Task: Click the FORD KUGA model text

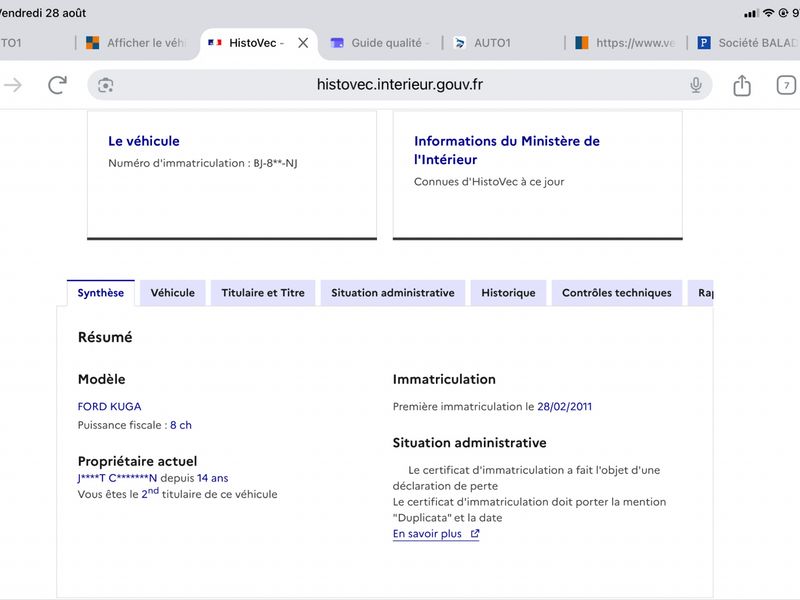Action: tap(109, 407)
